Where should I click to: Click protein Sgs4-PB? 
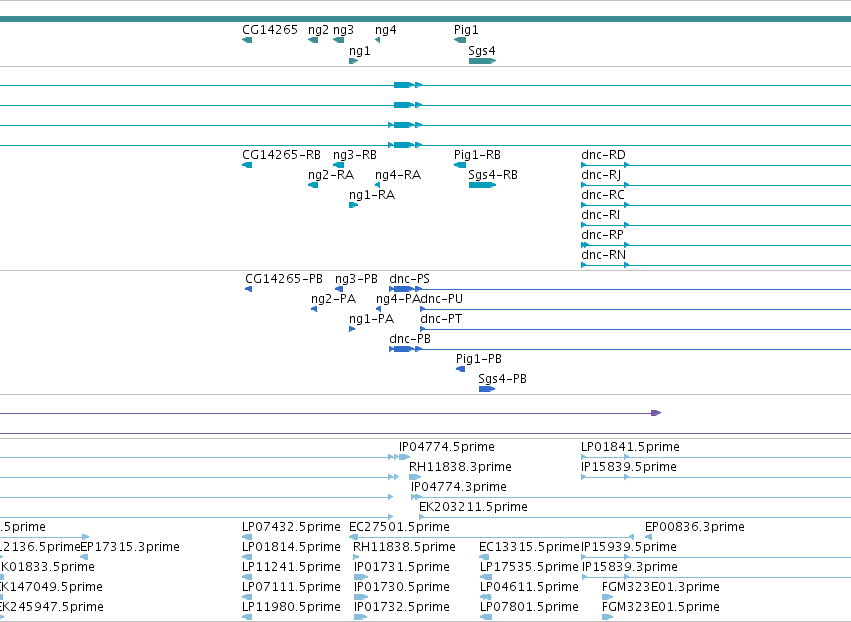click(x=502, y=379)
